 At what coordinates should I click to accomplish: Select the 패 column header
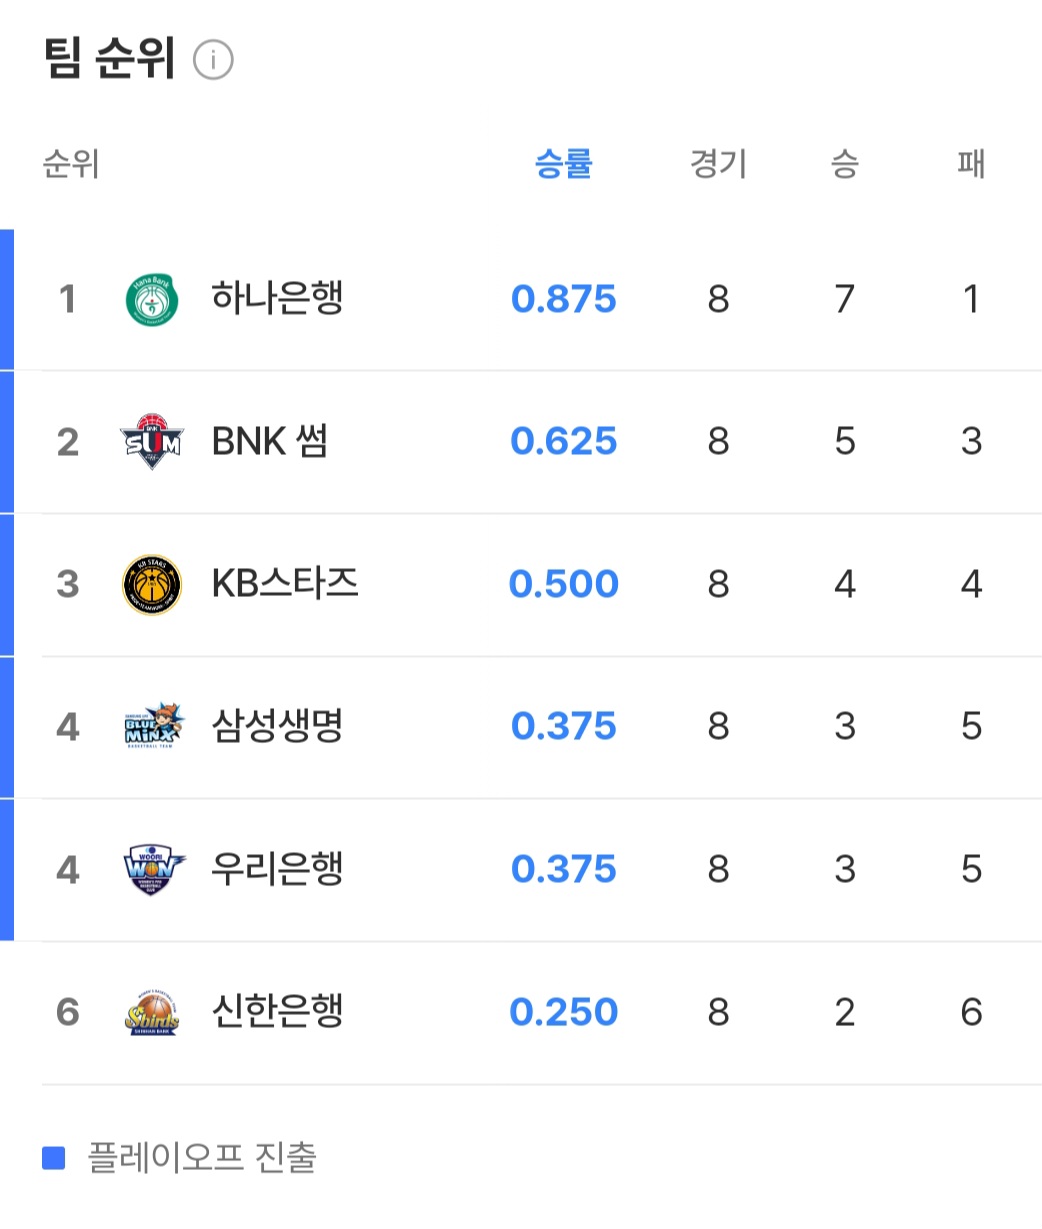coord(971,163)
